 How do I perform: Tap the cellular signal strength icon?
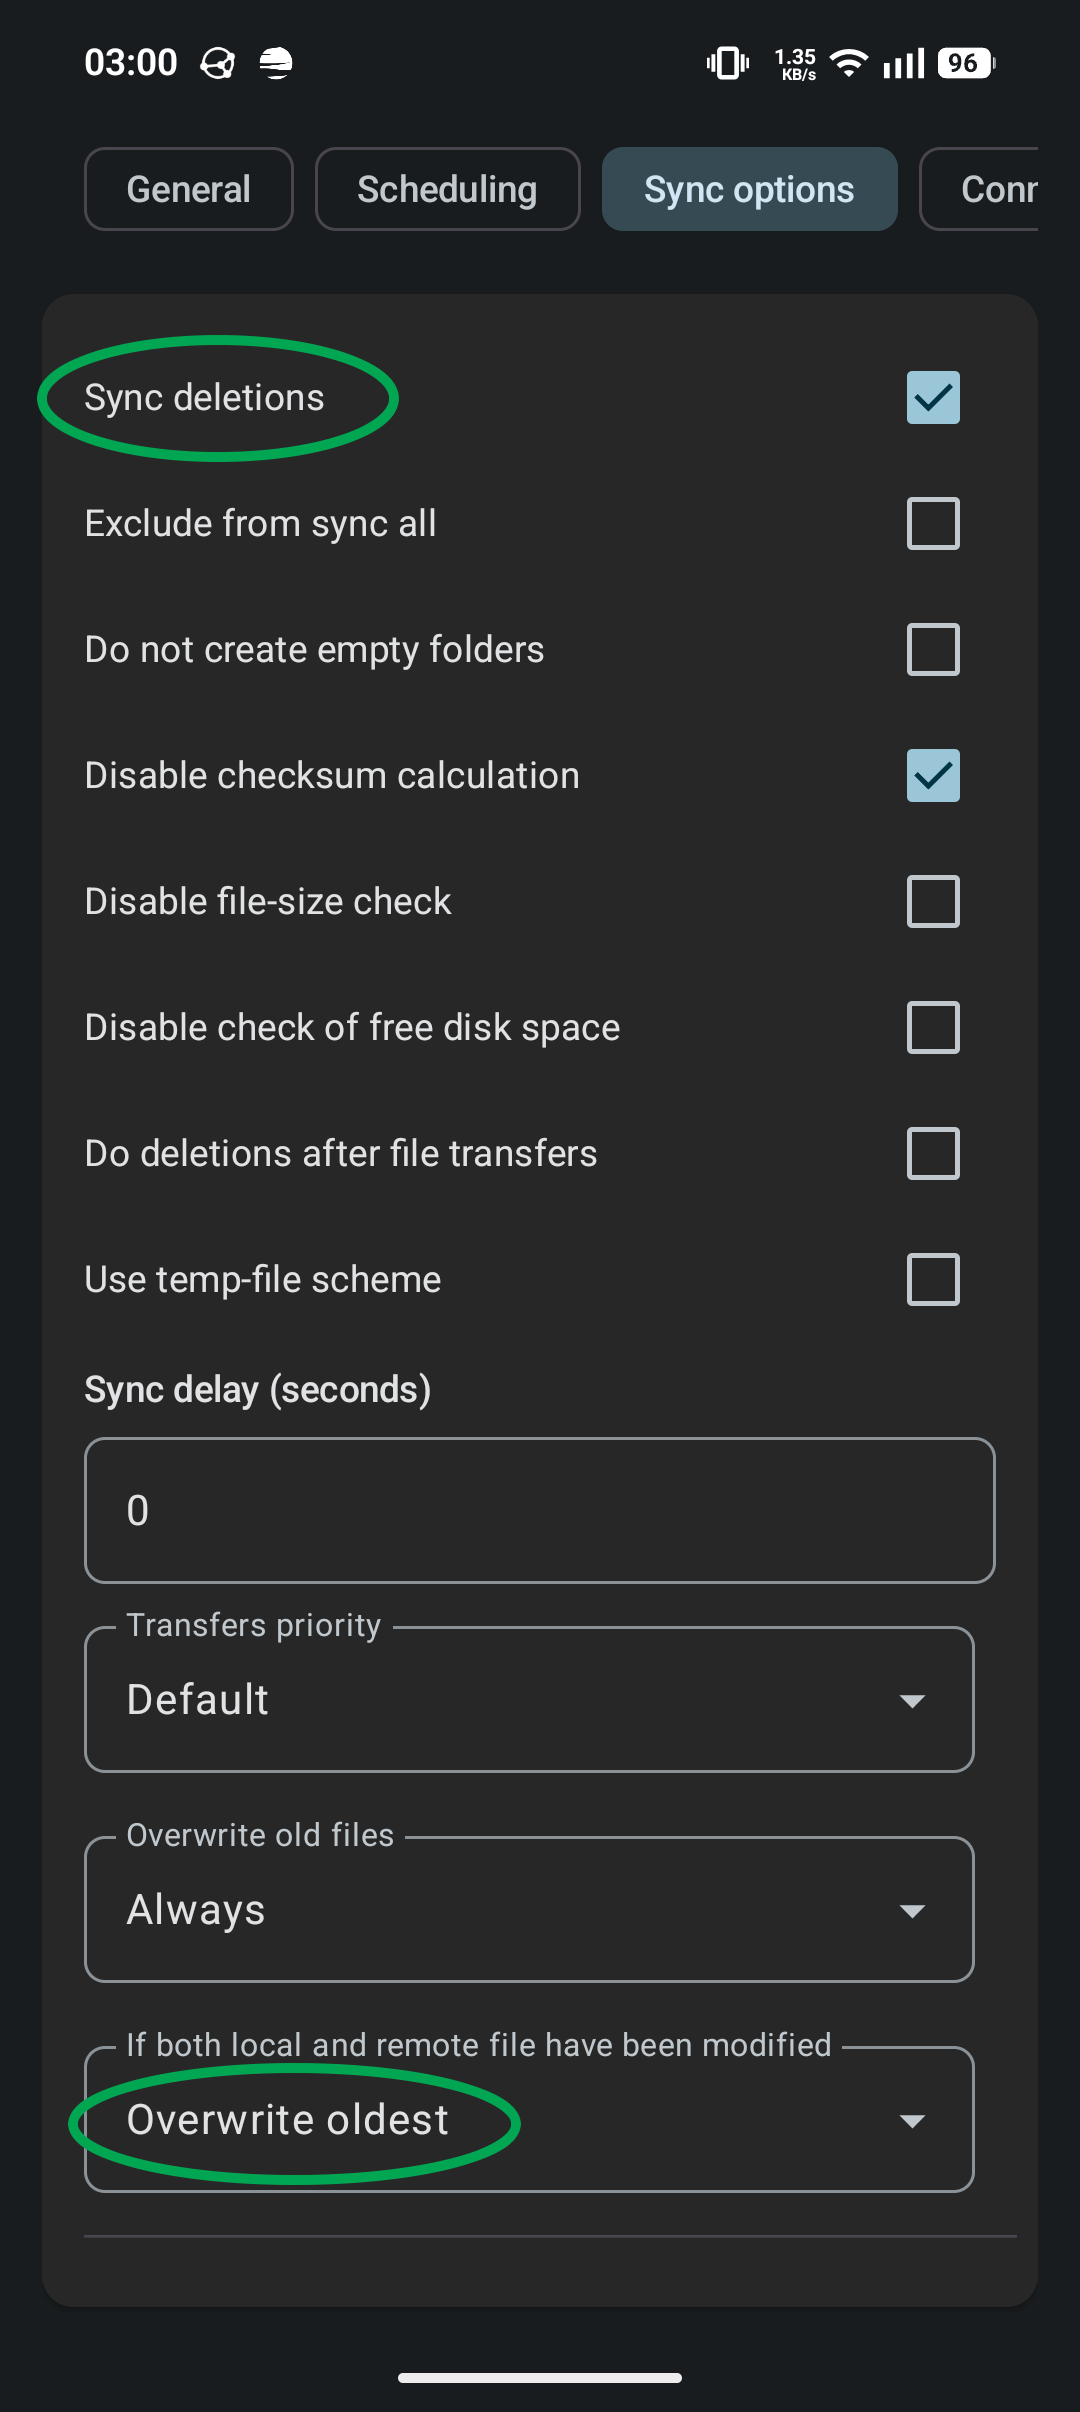(904, 64)
